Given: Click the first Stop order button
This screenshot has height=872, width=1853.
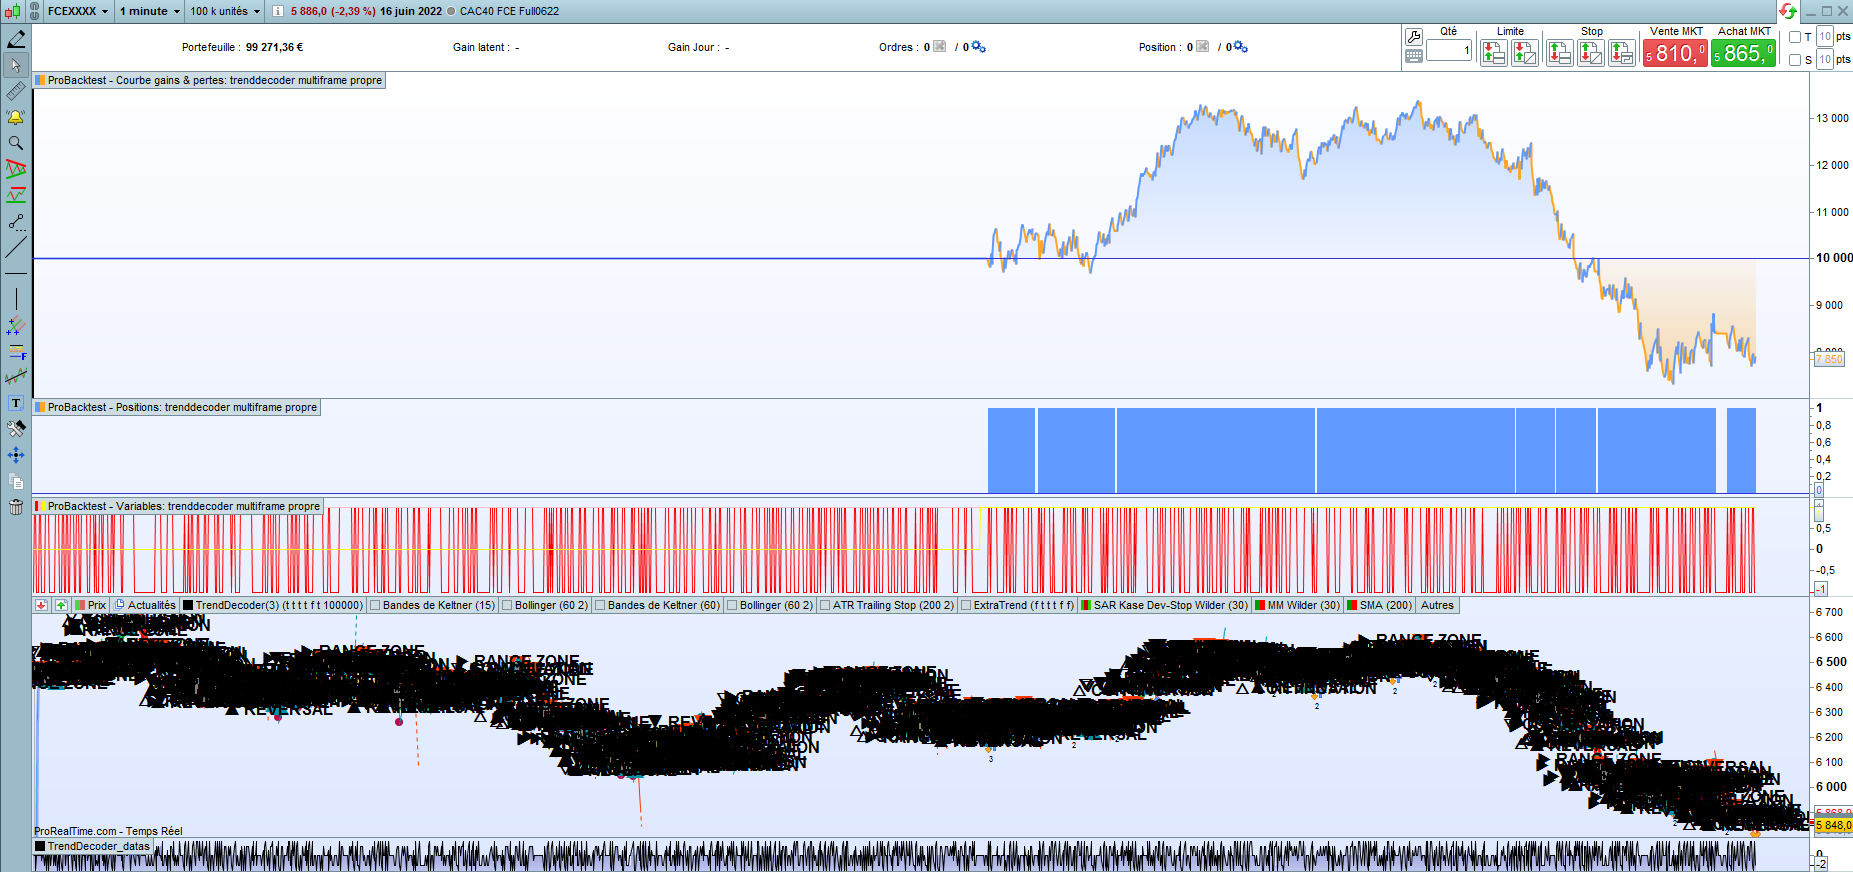Looking at the screenshot, I should 1559,53.
